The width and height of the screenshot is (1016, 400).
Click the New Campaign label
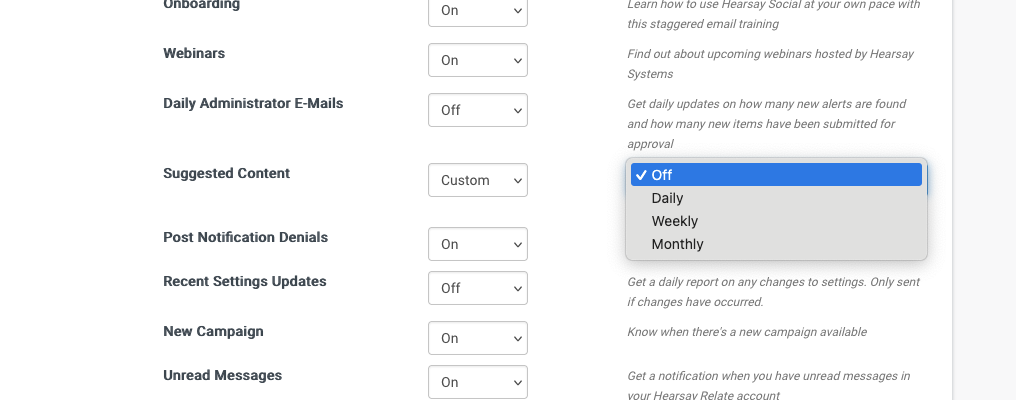[213, 331]
